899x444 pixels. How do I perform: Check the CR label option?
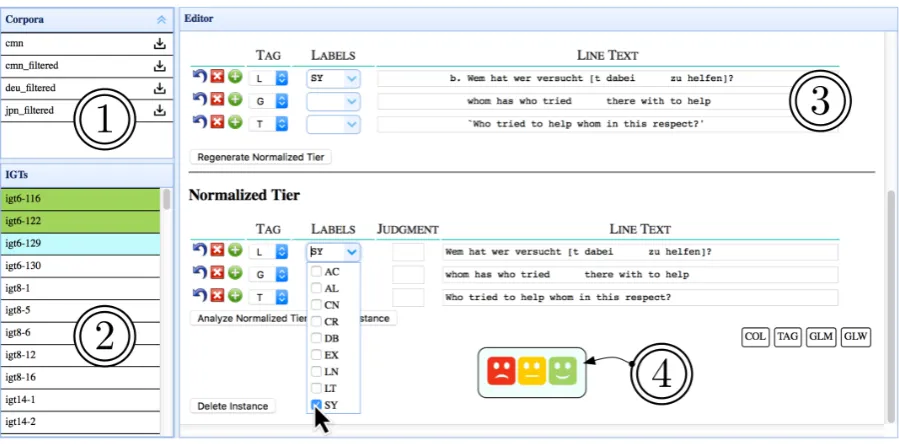316,322
